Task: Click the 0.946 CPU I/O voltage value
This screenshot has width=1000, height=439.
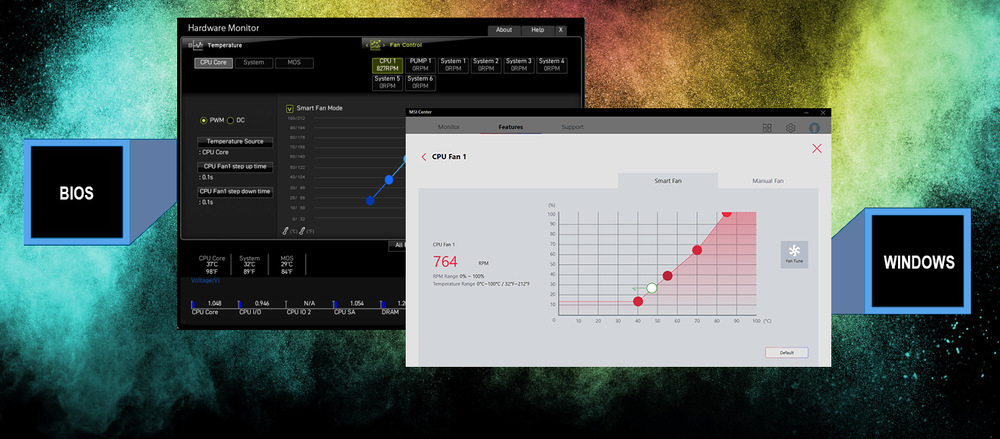Action: pyautogui.click(x=262, y=304)
